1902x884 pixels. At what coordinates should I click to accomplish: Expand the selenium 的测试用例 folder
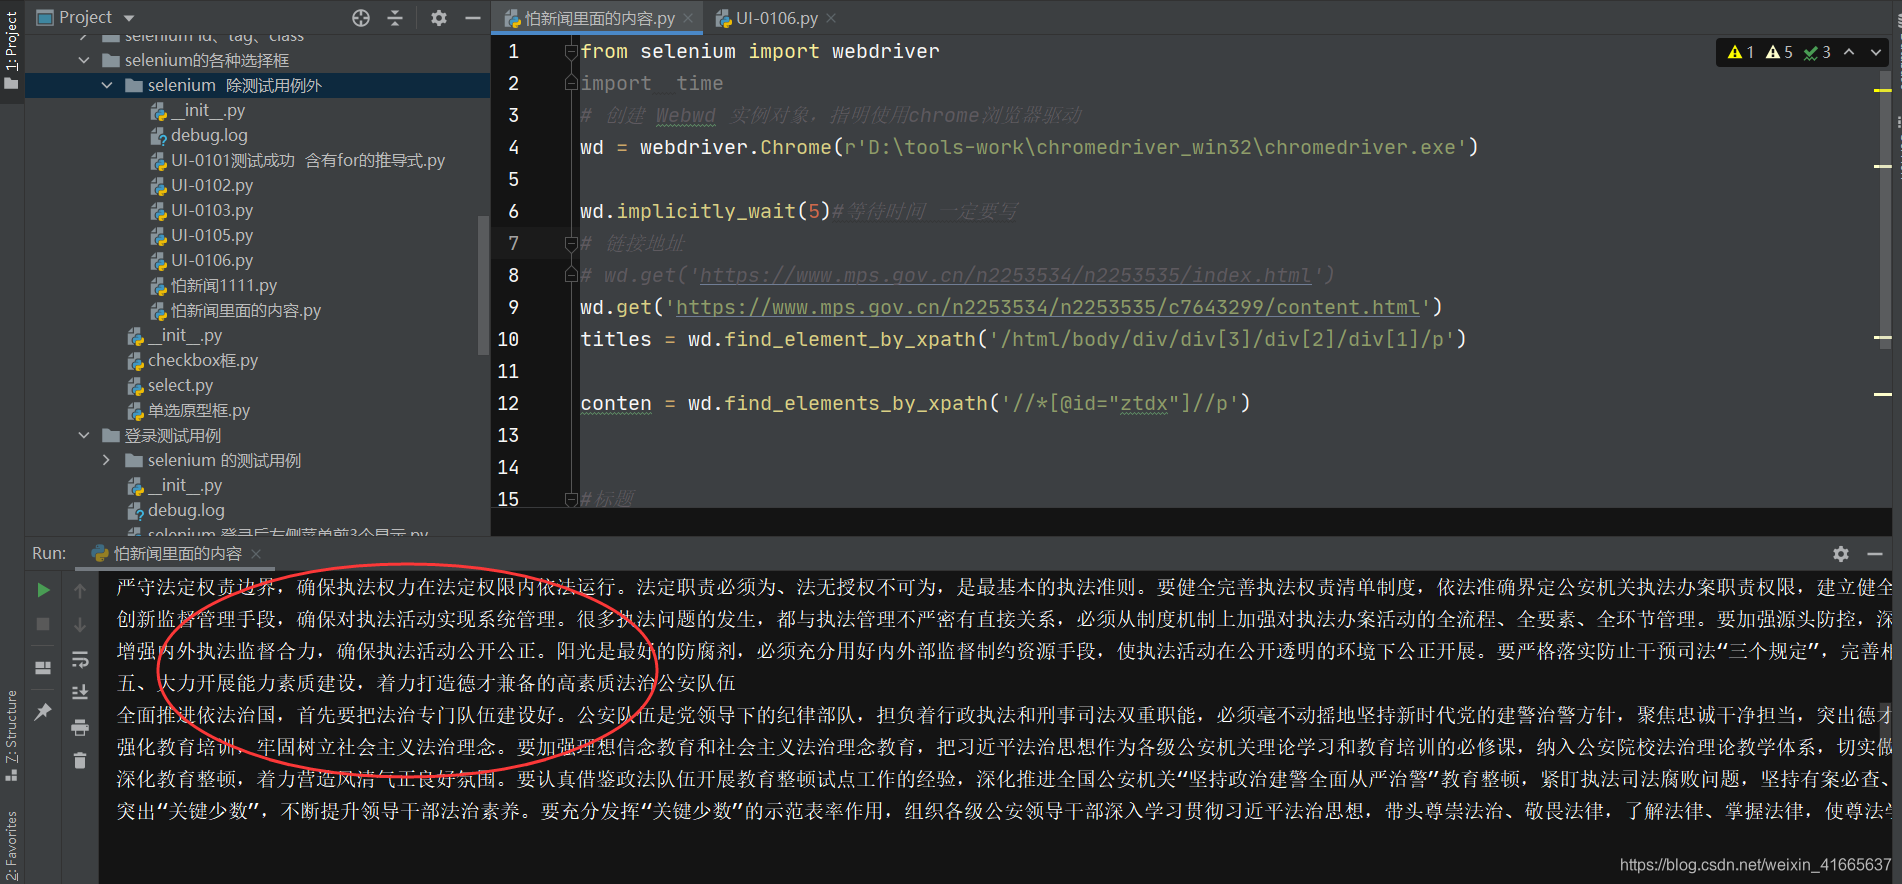(107, 460)
